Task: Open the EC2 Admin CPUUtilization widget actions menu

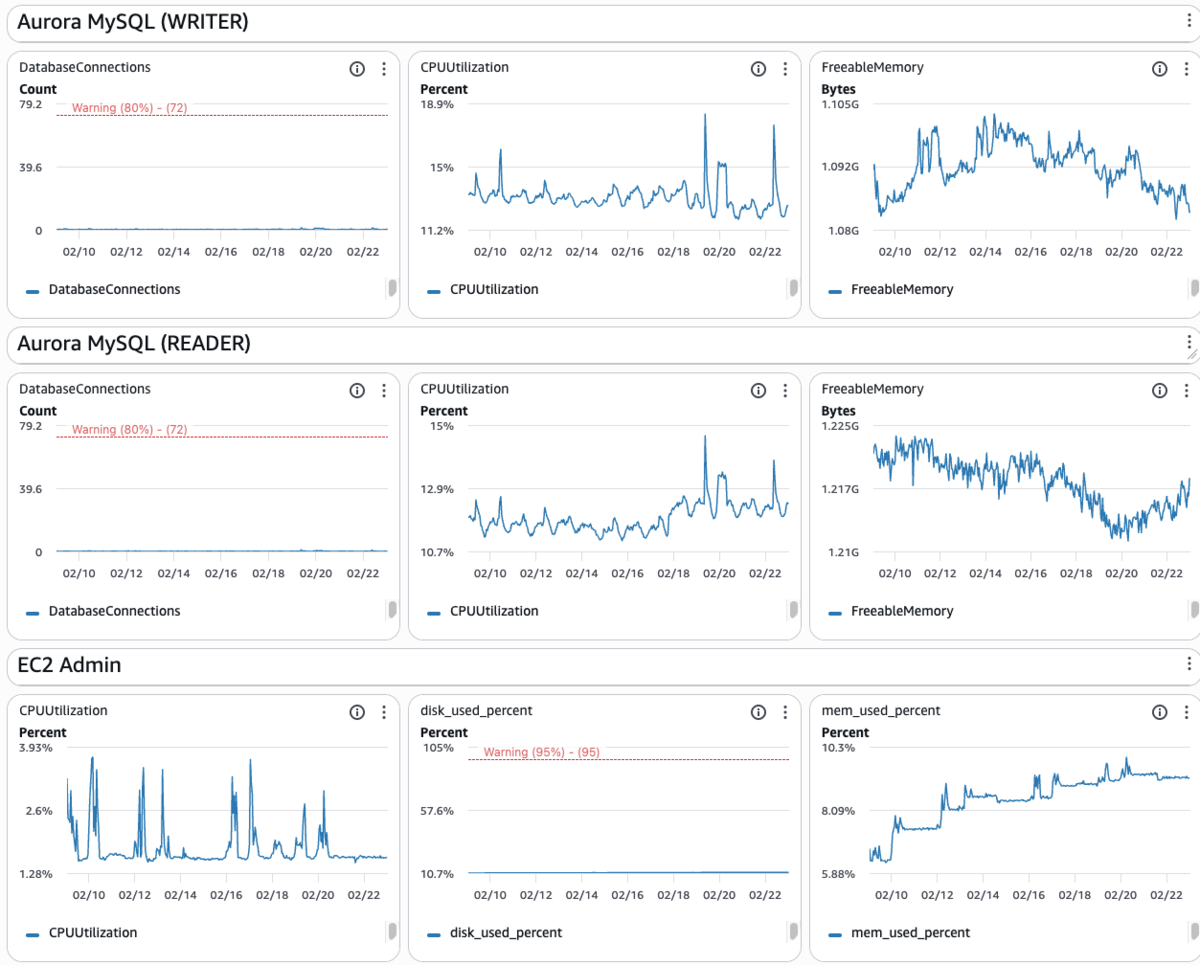Action: (384, 713)
